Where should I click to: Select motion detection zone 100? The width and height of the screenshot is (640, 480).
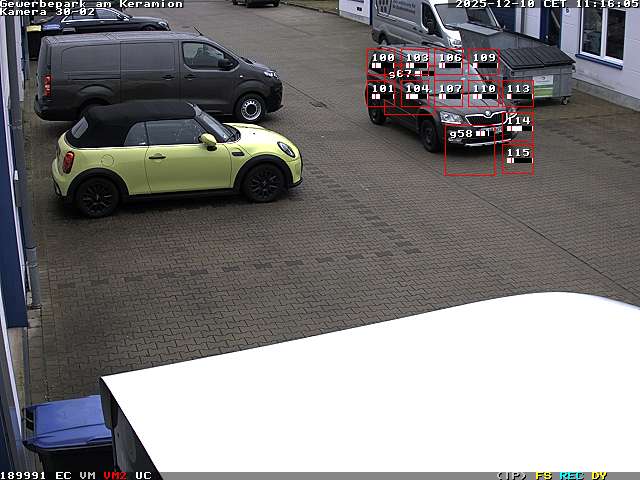(383, 58)
